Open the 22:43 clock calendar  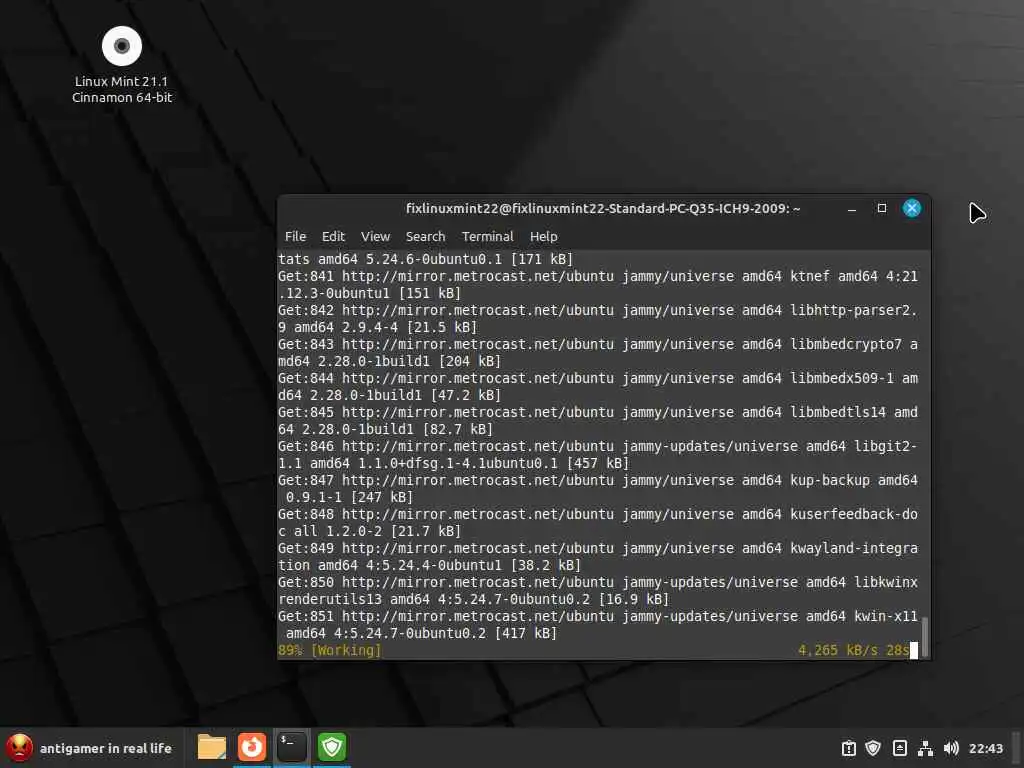[x=985, y=748]
